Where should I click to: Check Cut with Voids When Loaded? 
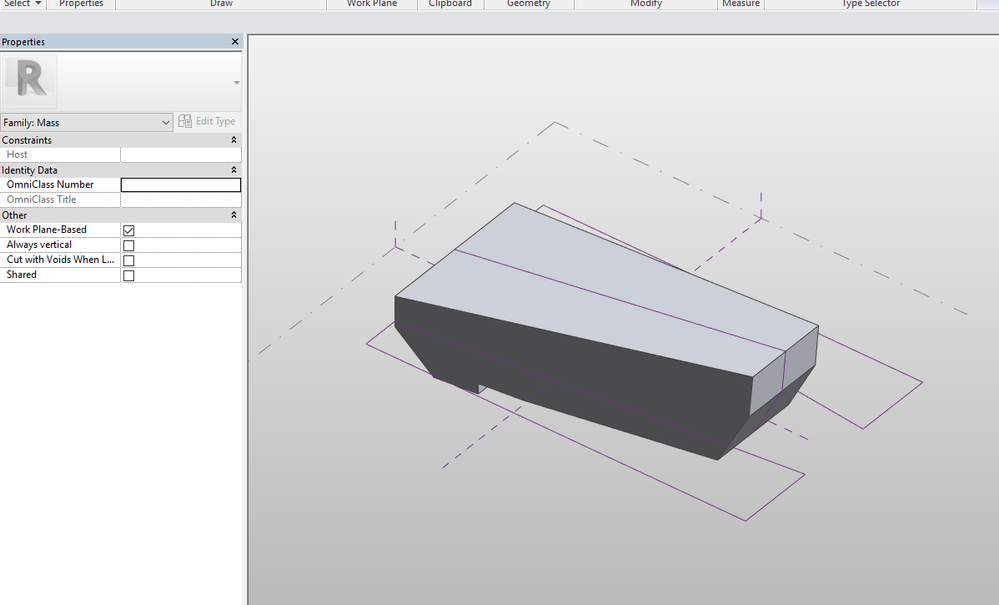coord(128,260)
